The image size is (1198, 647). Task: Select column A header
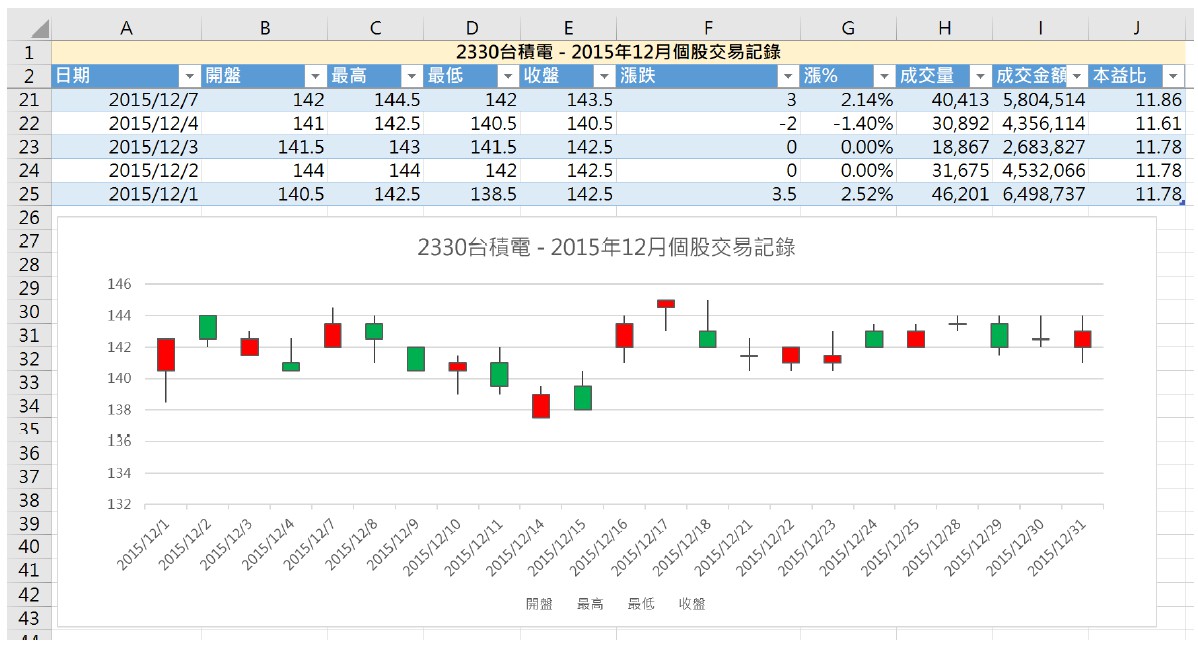coord(127,28)
